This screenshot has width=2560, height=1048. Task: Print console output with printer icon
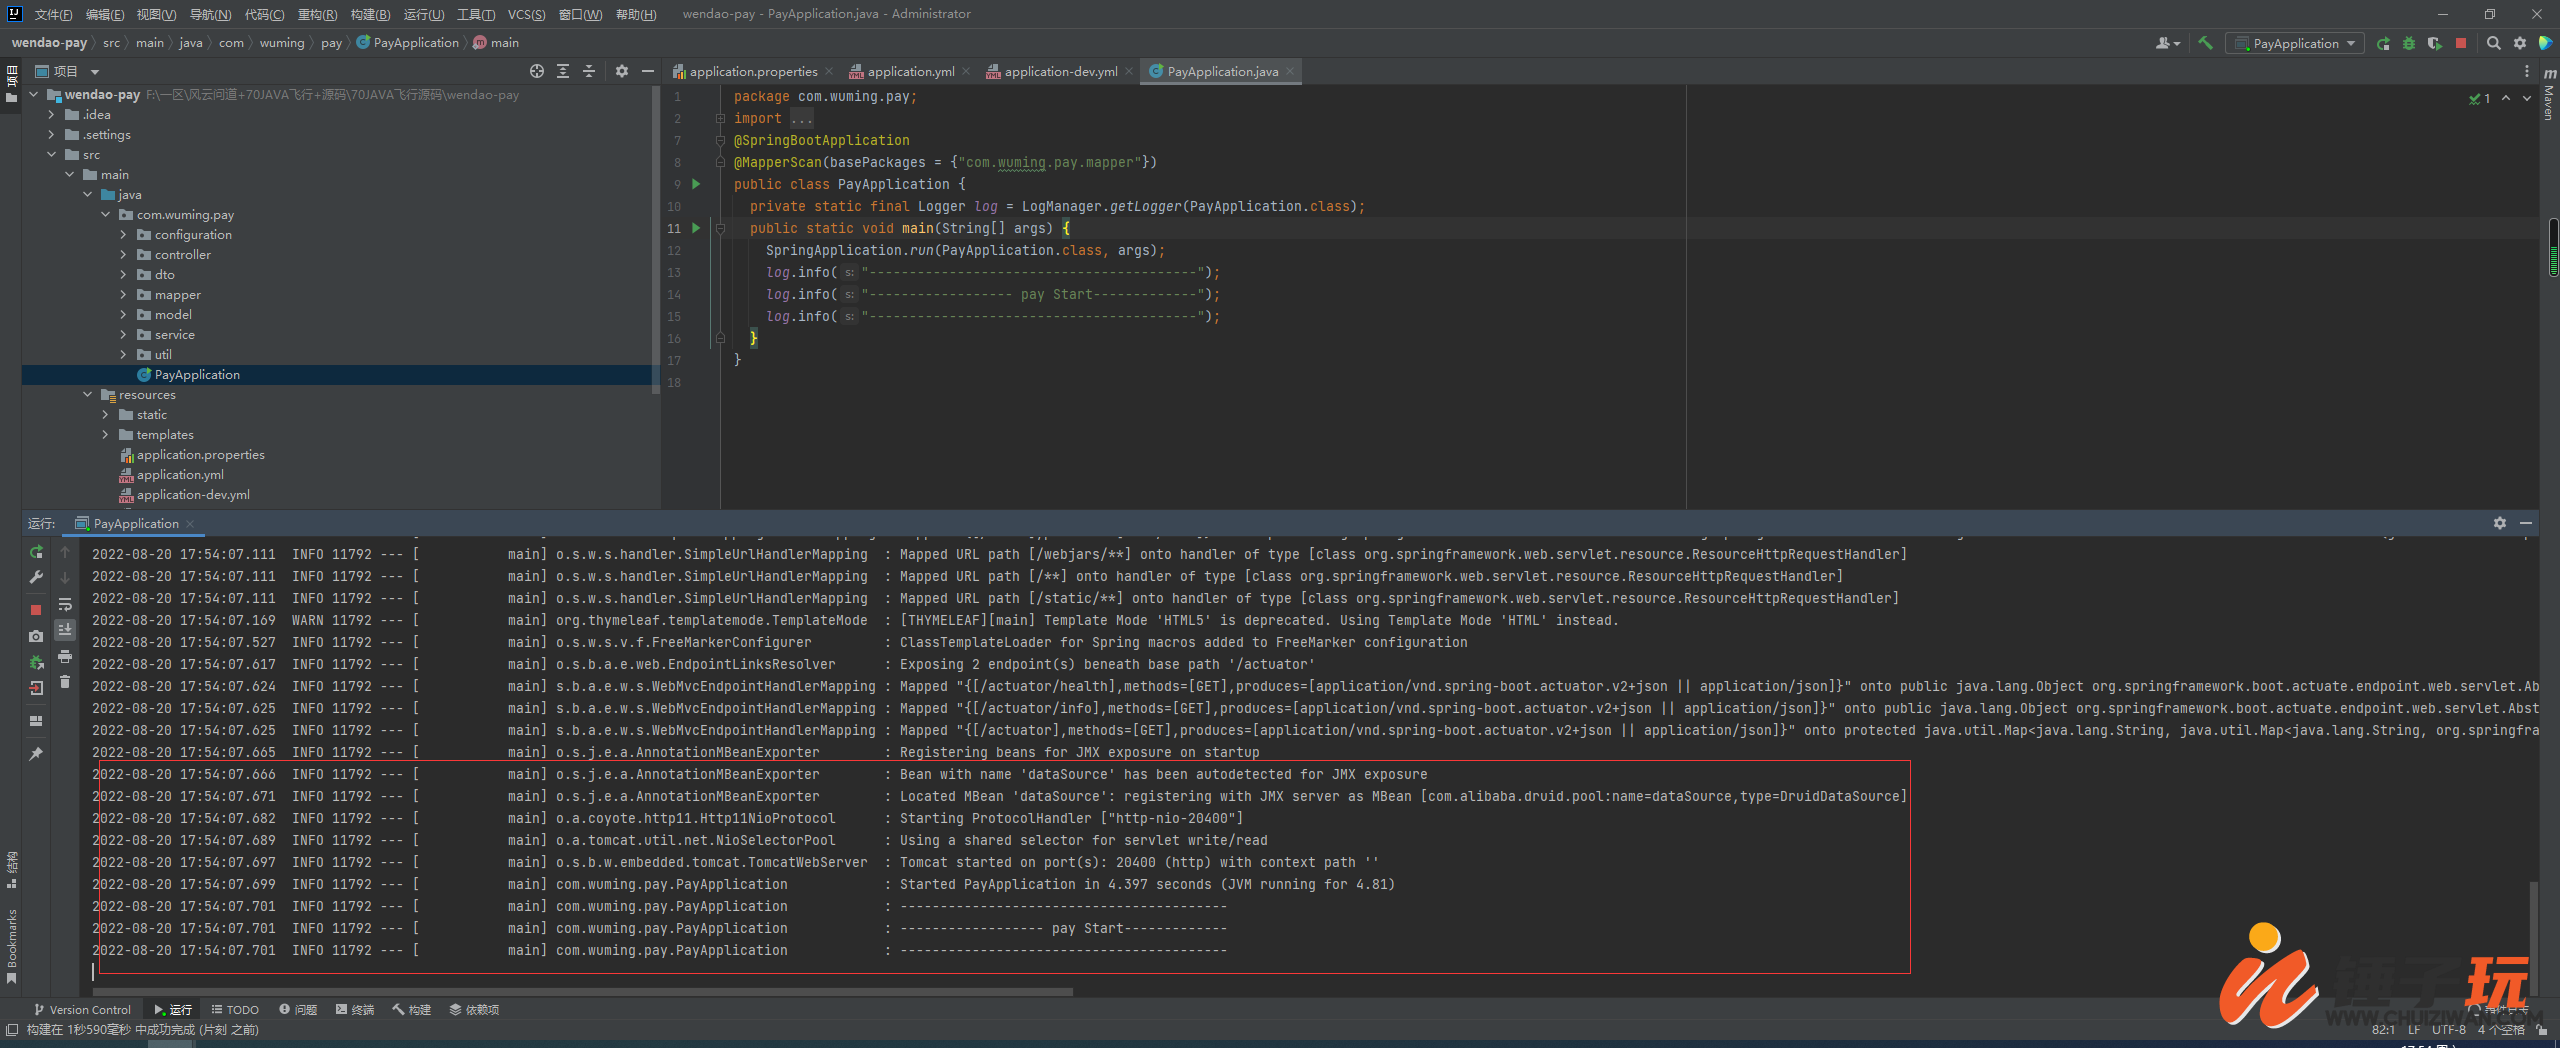click(x=65, y=656)
